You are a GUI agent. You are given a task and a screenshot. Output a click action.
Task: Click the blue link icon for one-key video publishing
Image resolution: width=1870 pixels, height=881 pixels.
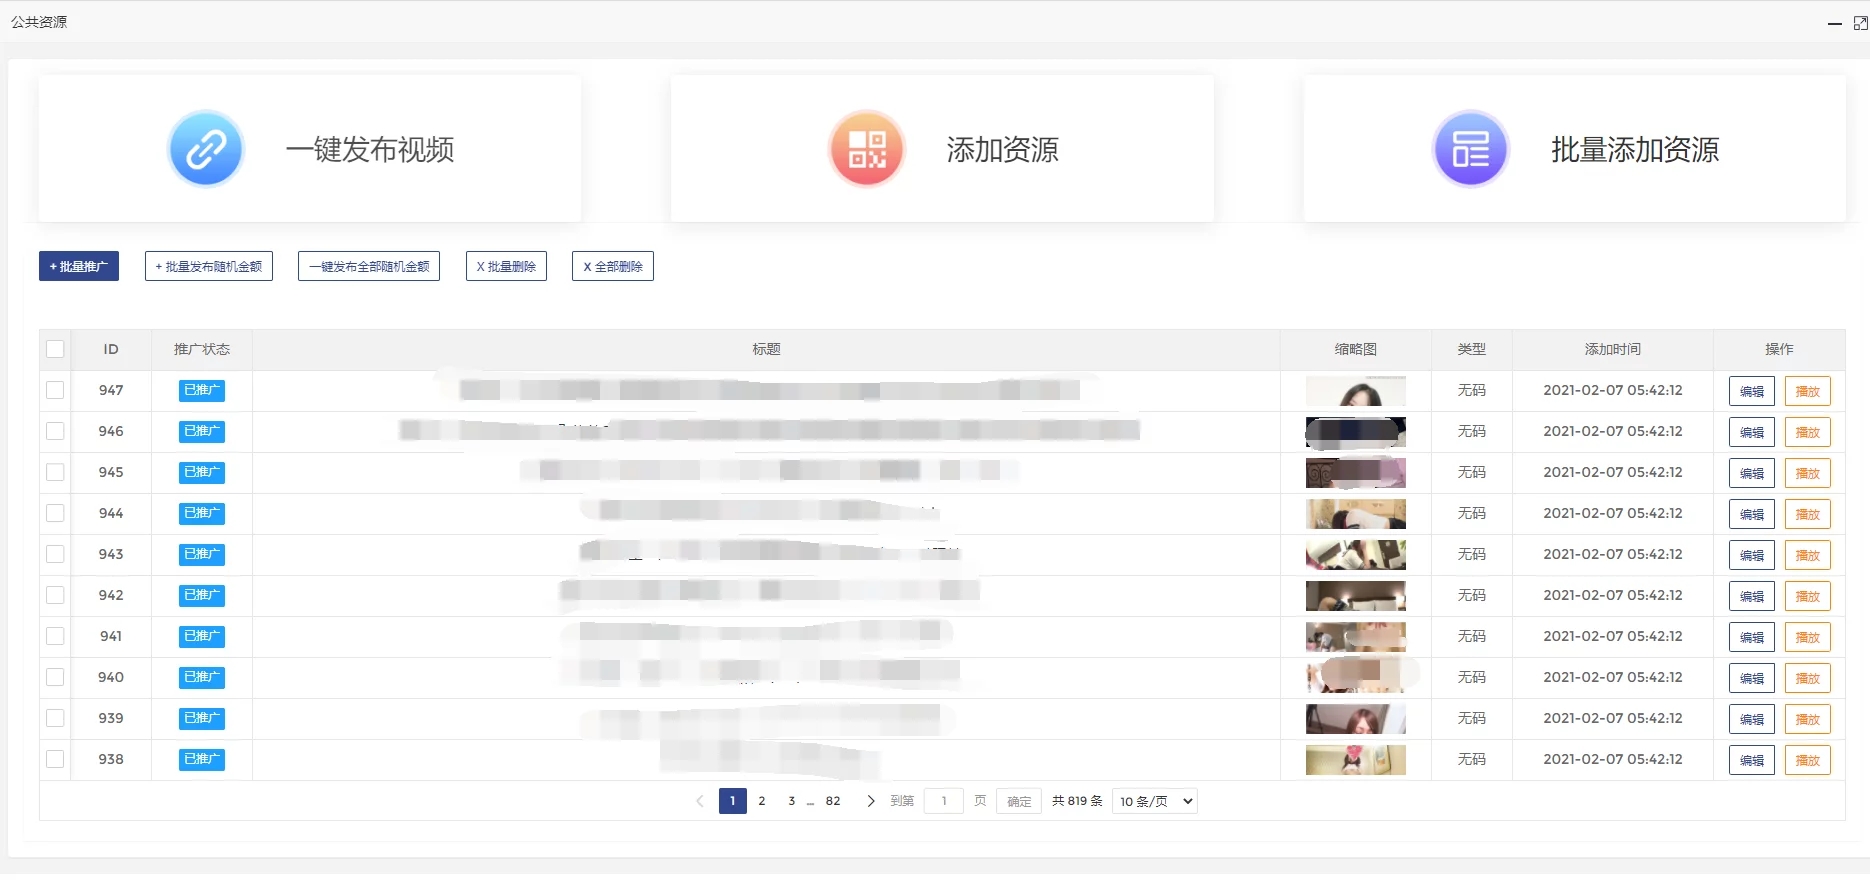point(206,149)
